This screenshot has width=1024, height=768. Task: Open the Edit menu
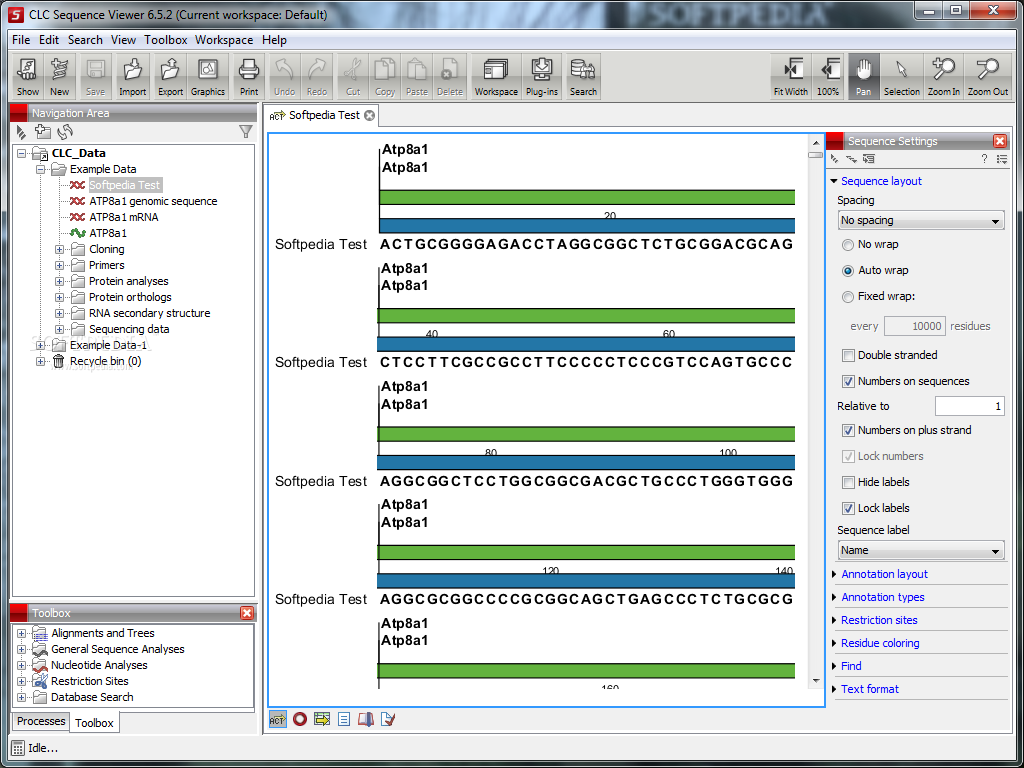pyautogui.click(x=49, y=40)
